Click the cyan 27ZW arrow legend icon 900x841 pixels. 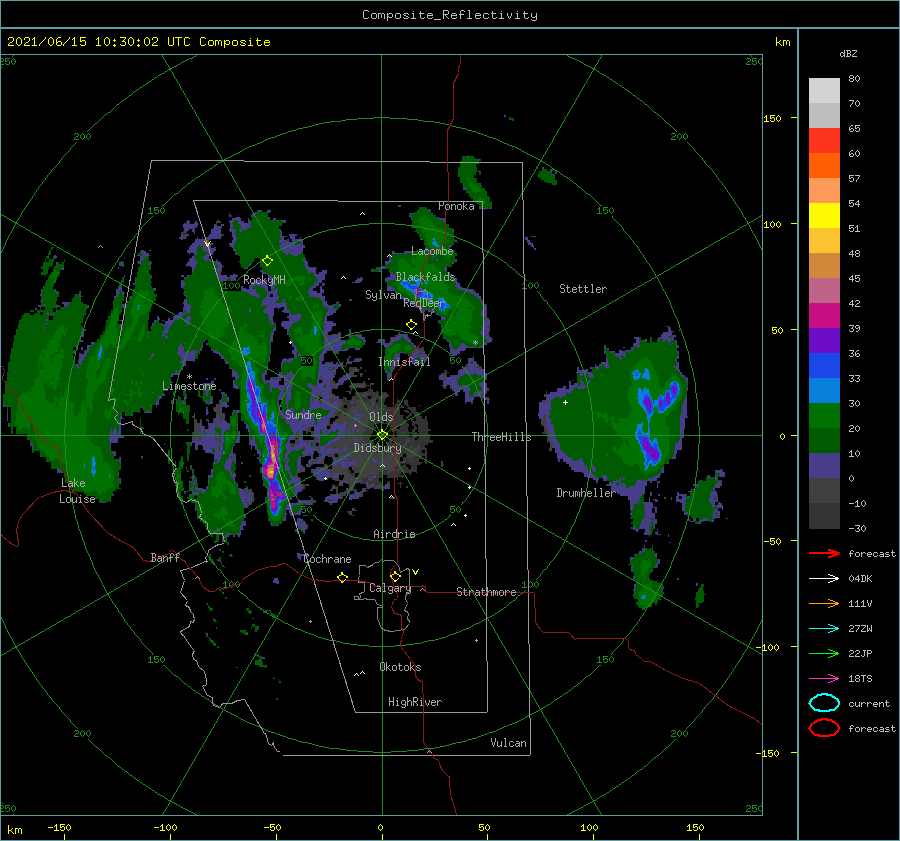pyautogui.click(x=824, y=629)
